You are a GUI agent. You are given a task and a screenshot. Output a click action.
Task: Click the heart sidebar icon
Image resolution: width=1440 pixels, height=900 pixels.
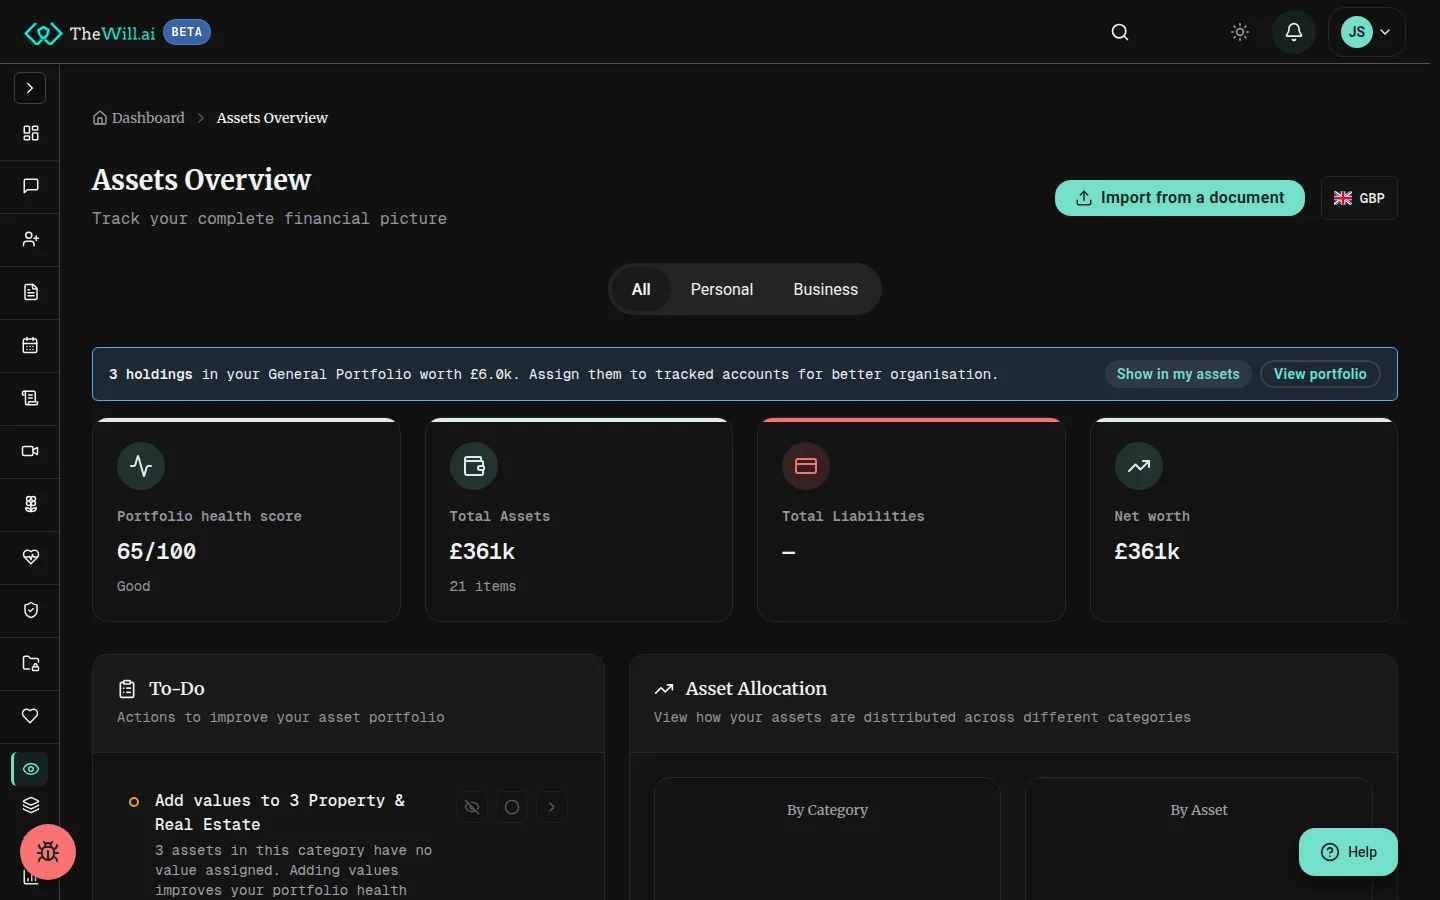pyautogui.click(x=31, y=716)
